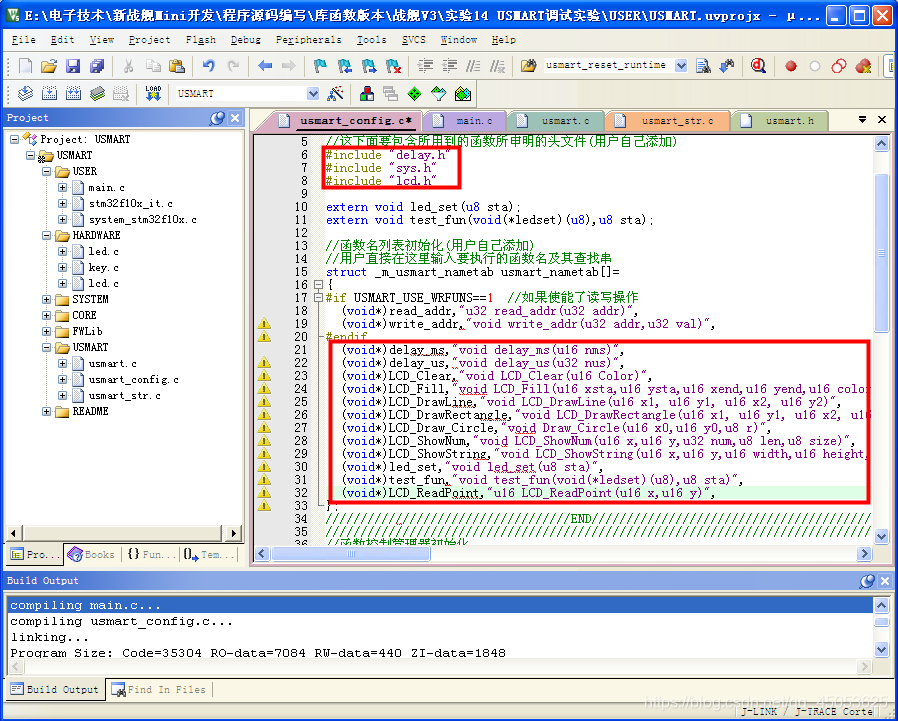
Task: Open the editor tab list dropdown arrow
Action: pos(862,120)
